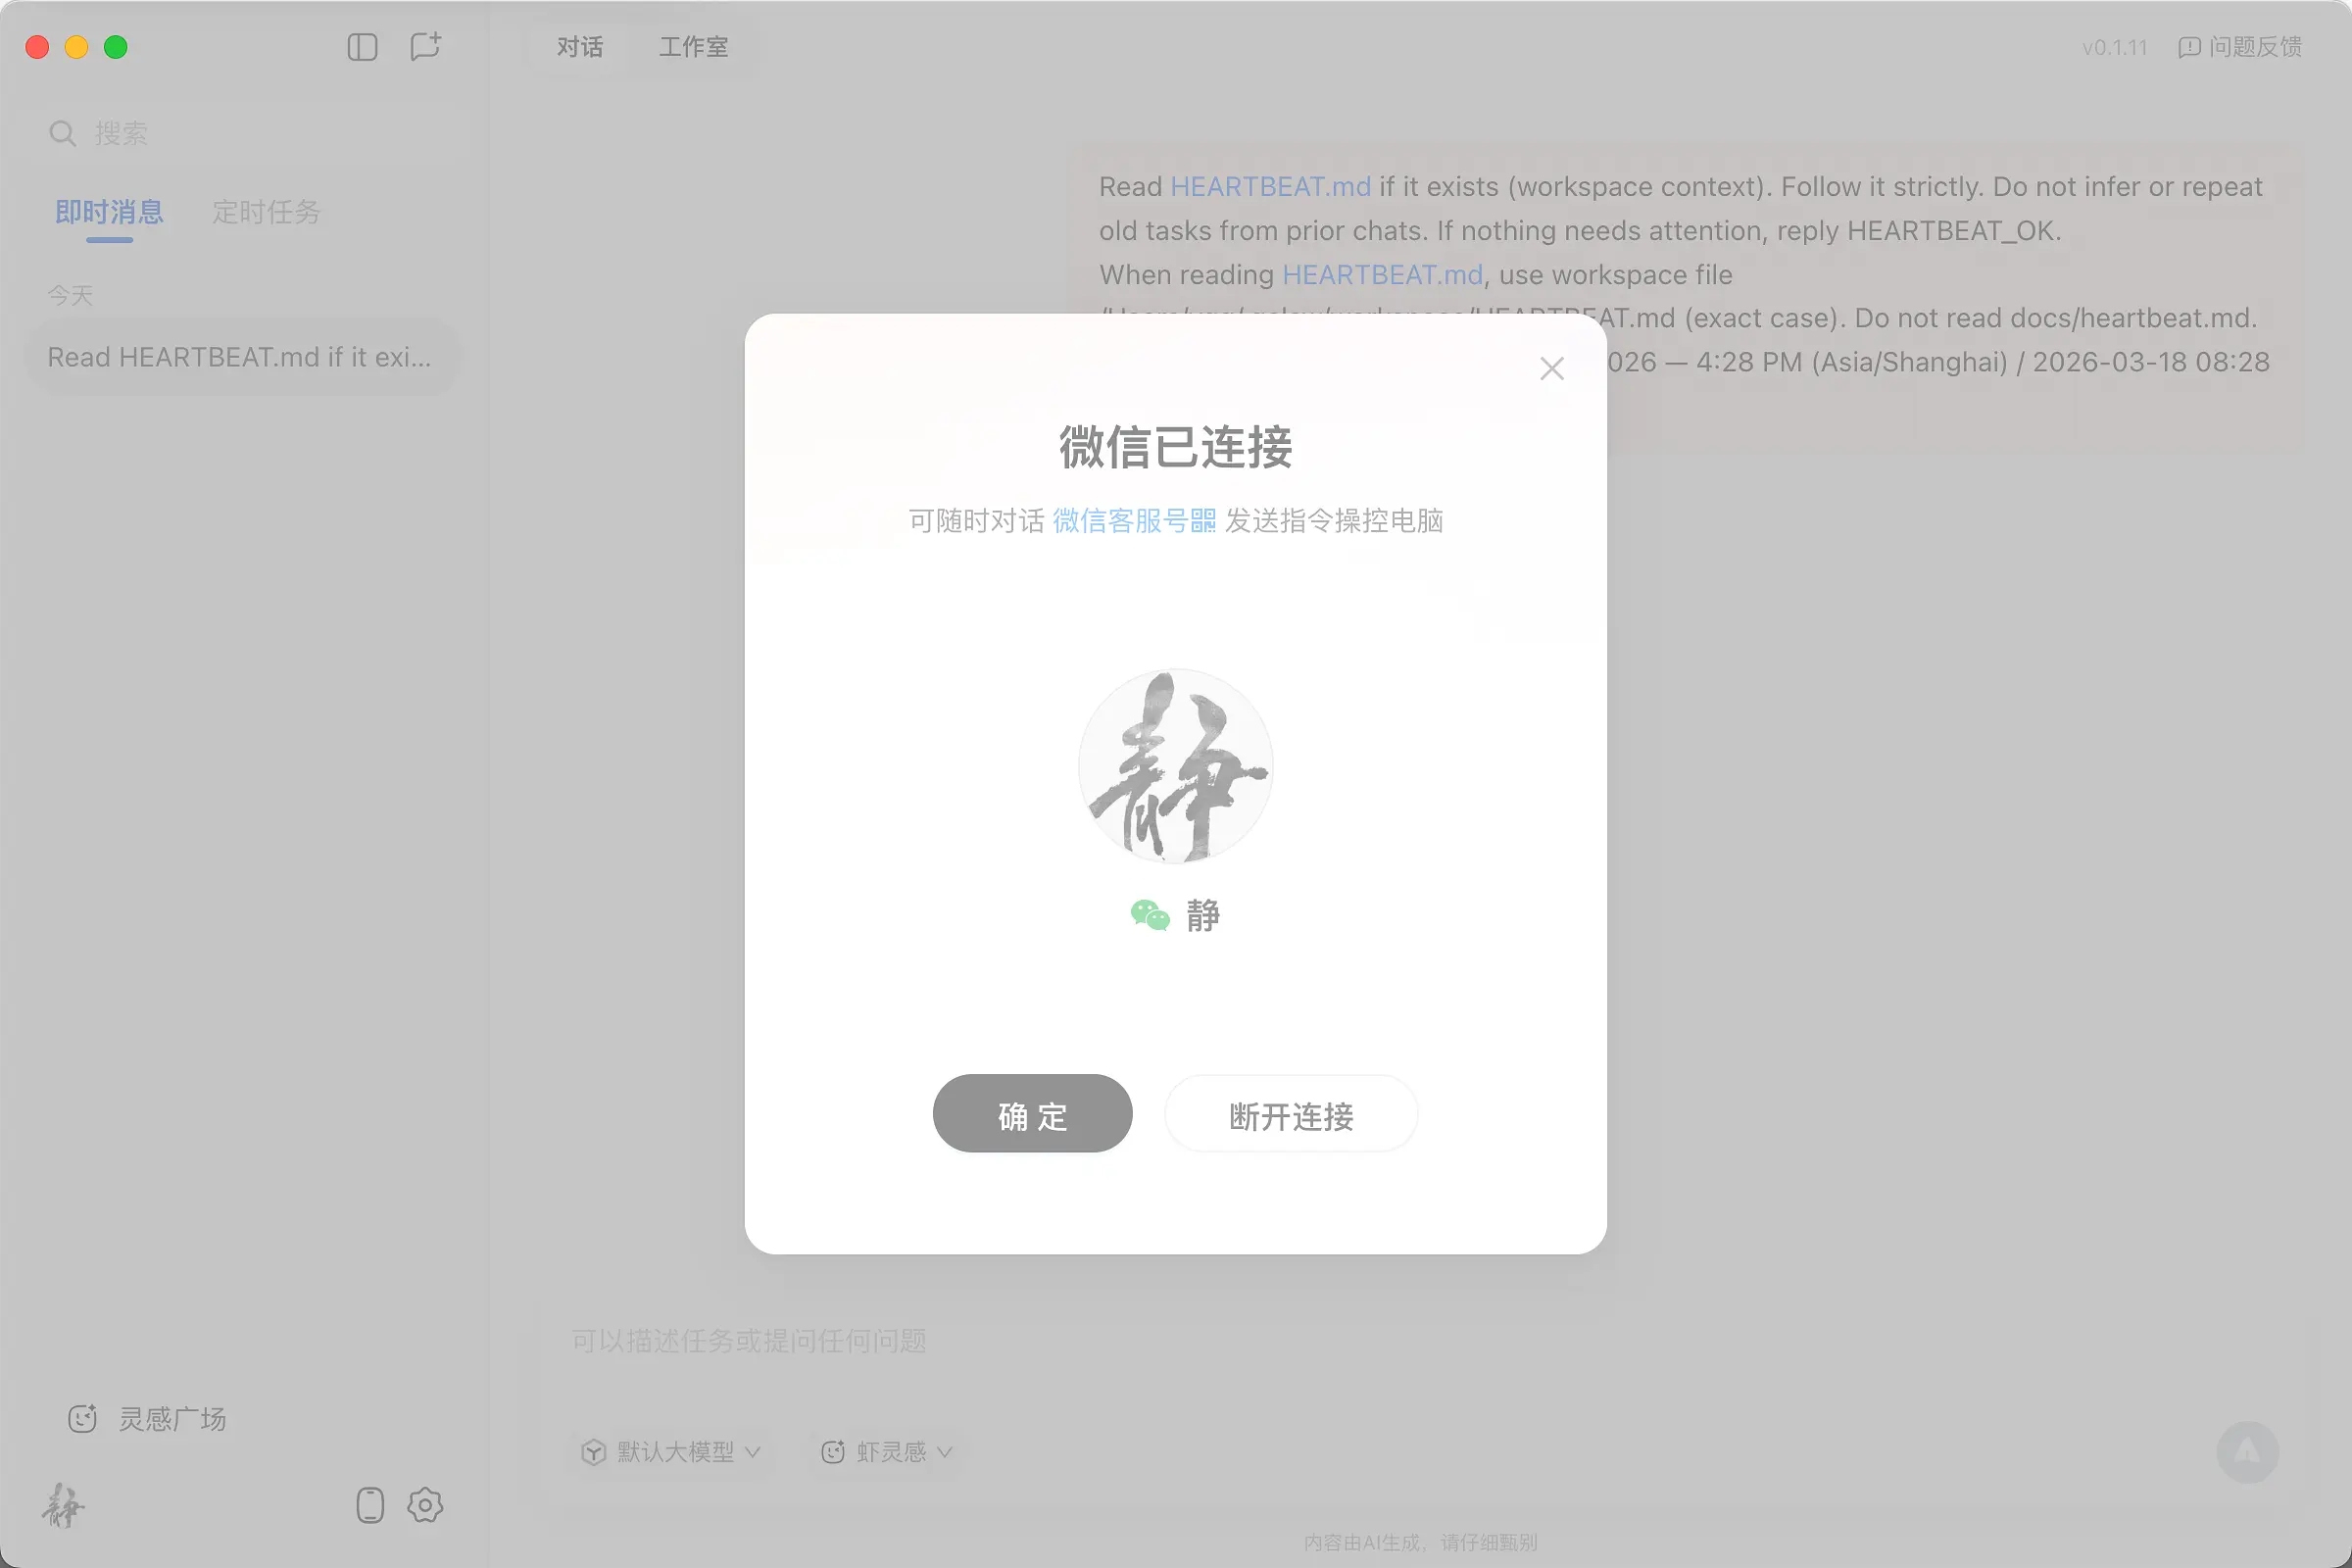Screen dimensions: 2352x1568
Task: Click the 静 avatar in the bottom corner
Action: 61,1508
